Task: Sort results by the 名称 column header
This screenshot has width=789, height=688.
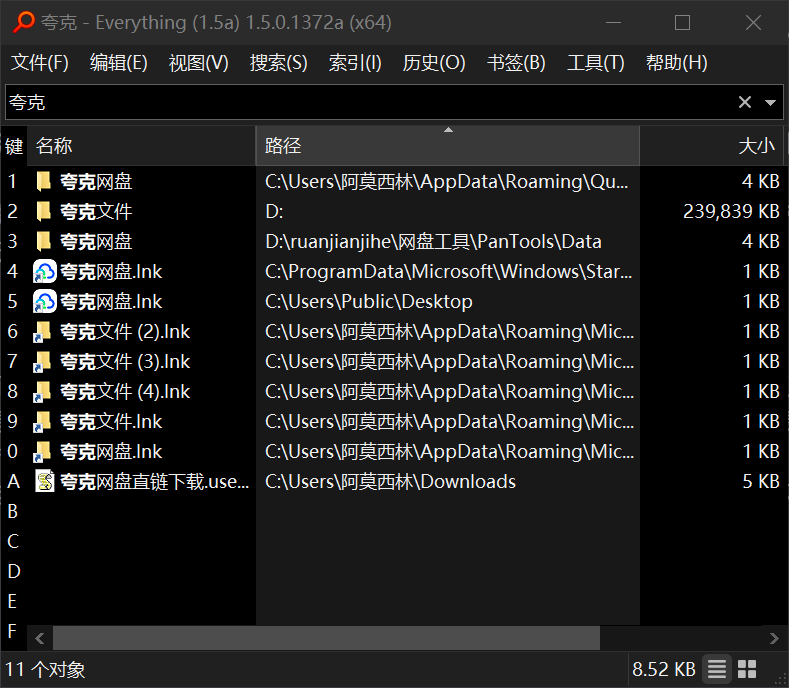Action: [x=141, y=146]
